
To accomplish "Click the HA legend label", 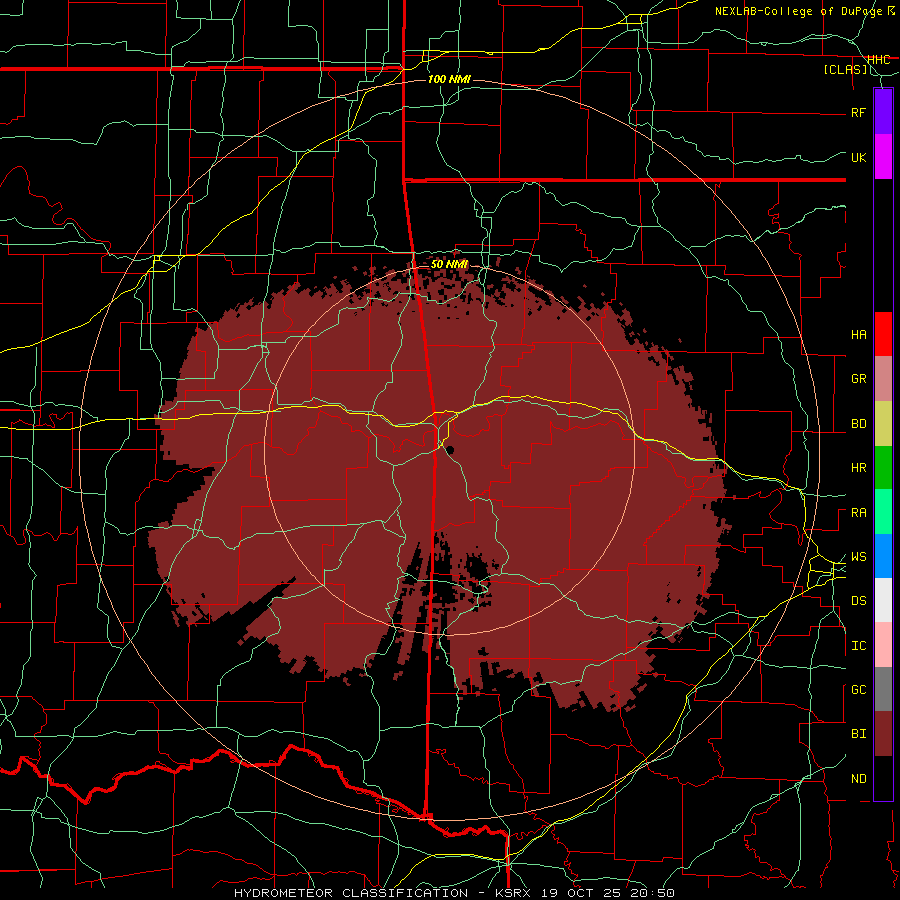I will coord(858,335).
